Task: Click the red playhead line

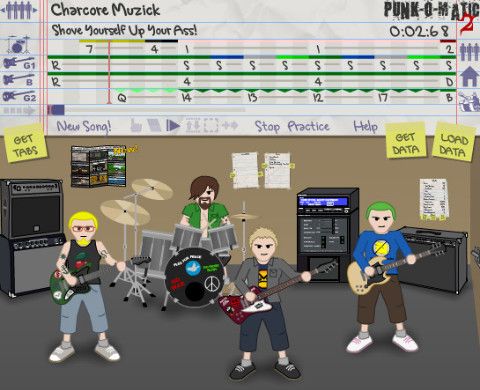Action: [109, 72]
